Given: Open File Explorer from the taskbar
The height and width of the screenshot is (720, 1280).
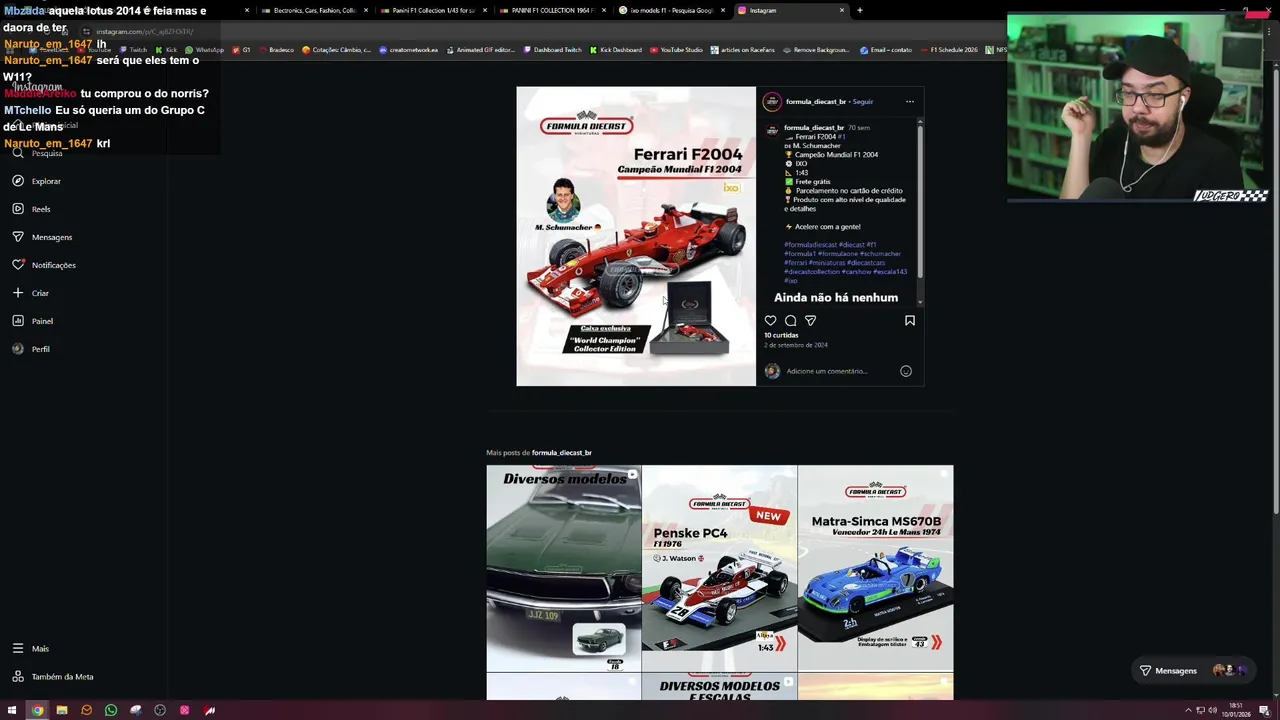Looking at the screenshot, I should 61,710.
